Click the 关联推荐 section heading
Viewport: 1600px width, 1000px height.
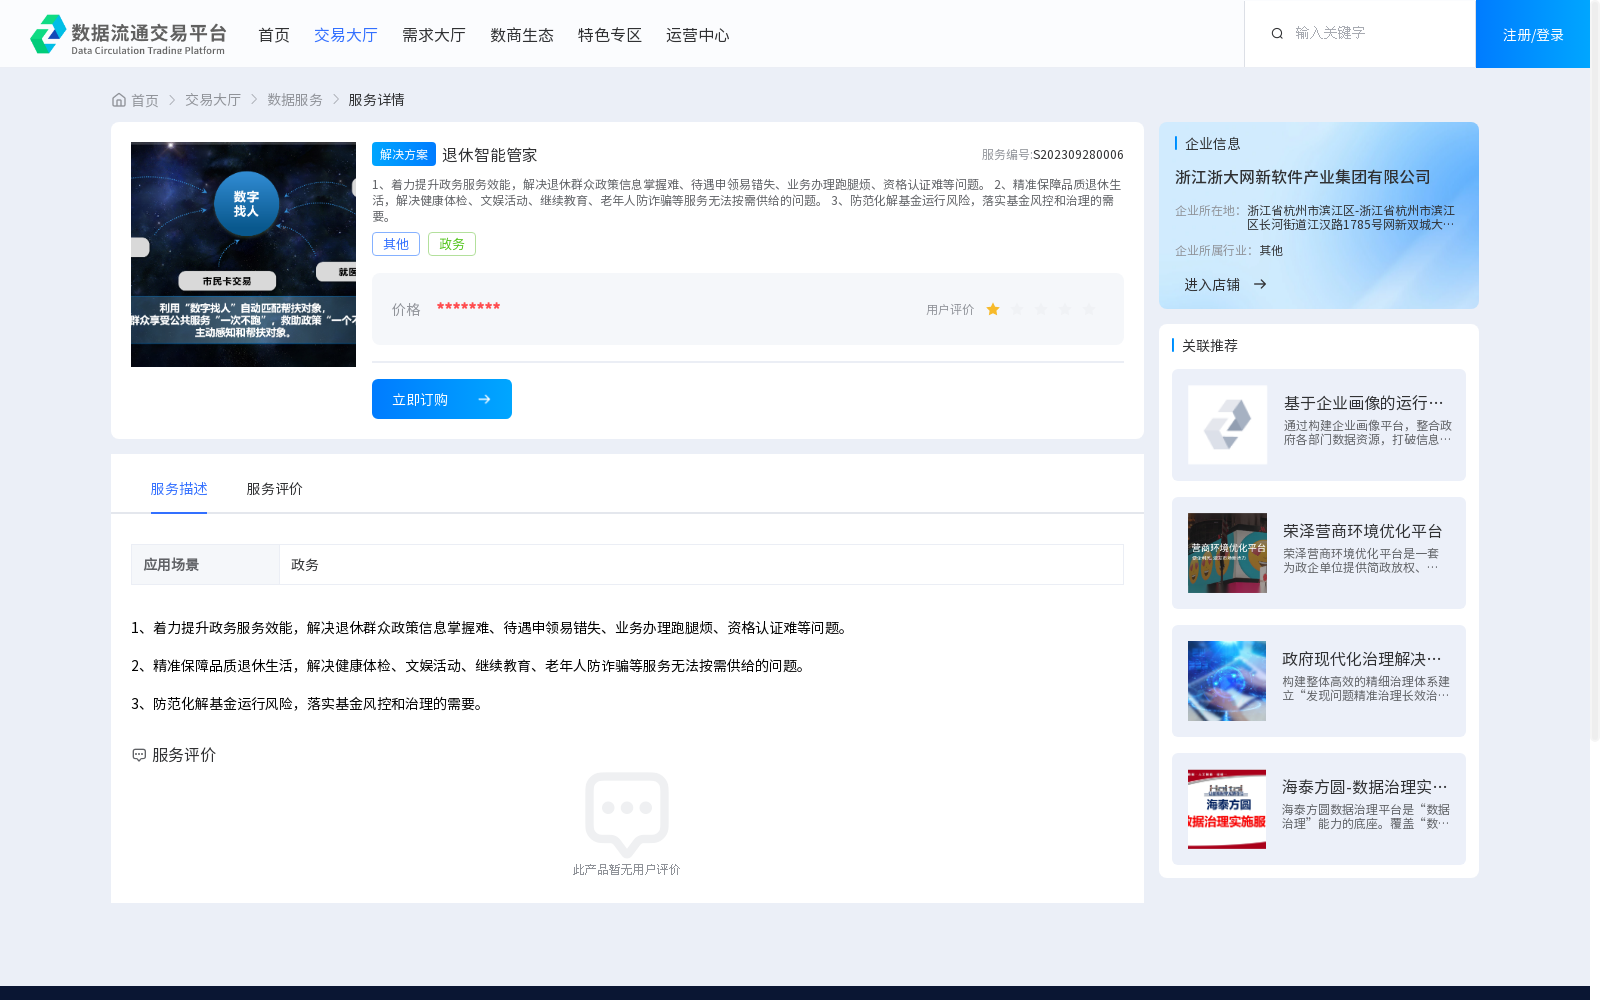pos(1210,345)
